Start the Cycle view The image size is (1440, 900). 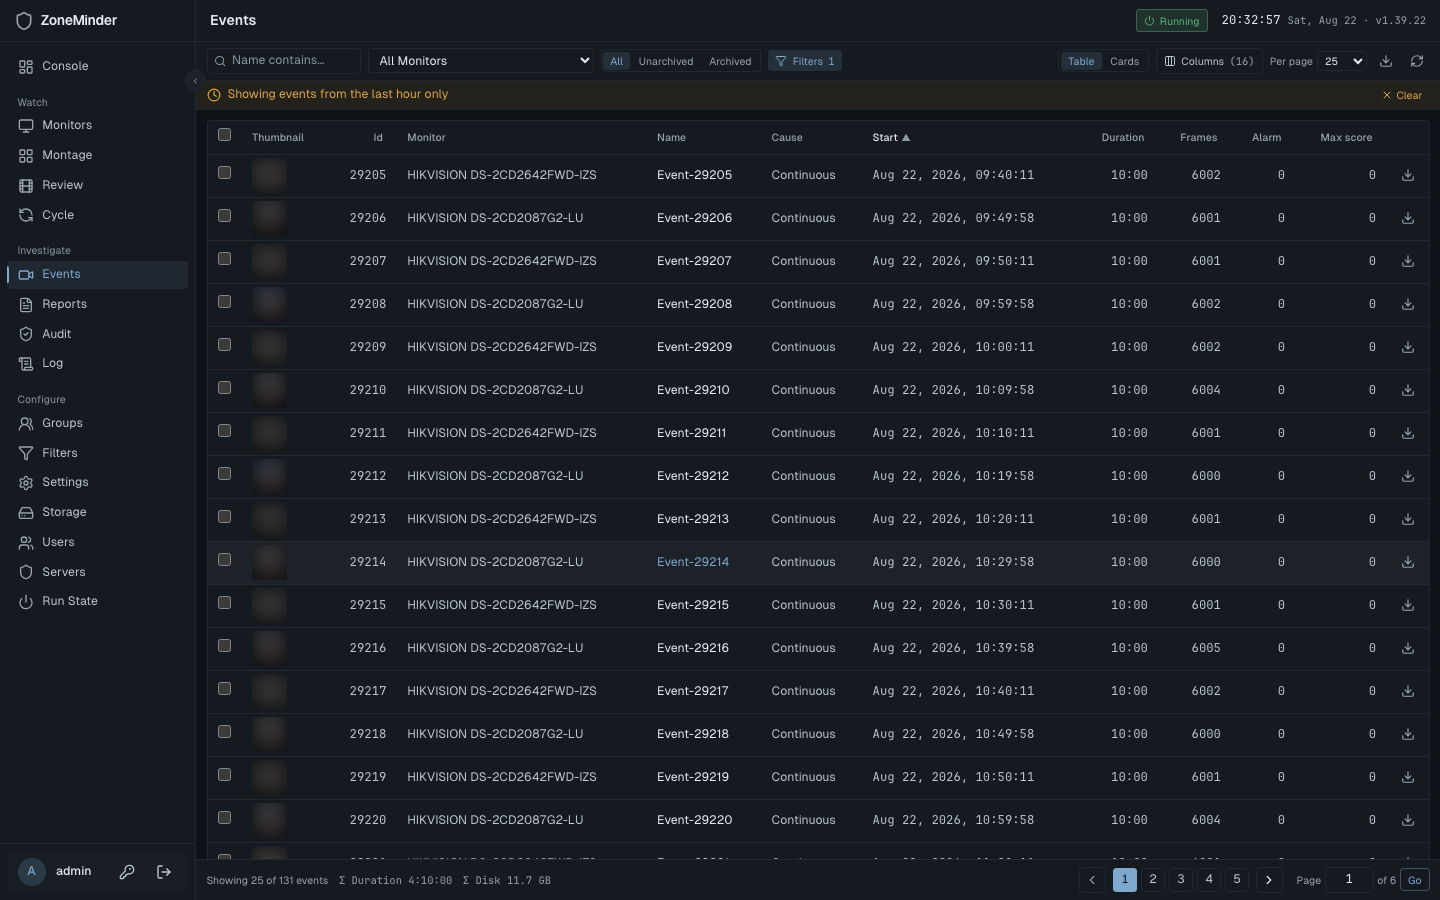97,215
